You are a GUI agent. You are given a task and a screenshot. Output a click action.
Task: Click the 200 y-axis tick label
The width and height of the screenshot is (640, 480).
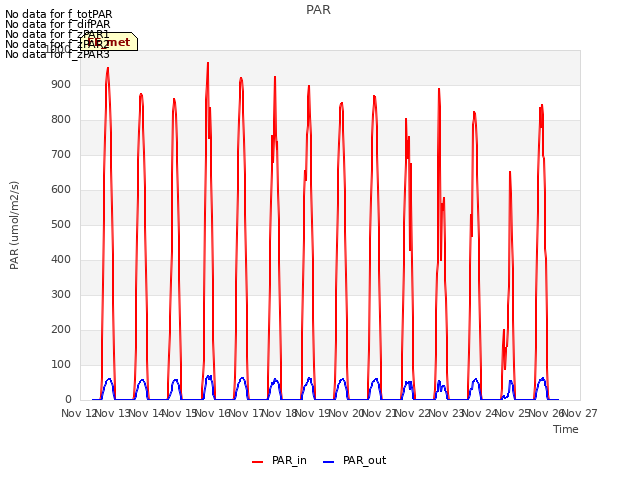pyautogui.click(x=61, y=329)
